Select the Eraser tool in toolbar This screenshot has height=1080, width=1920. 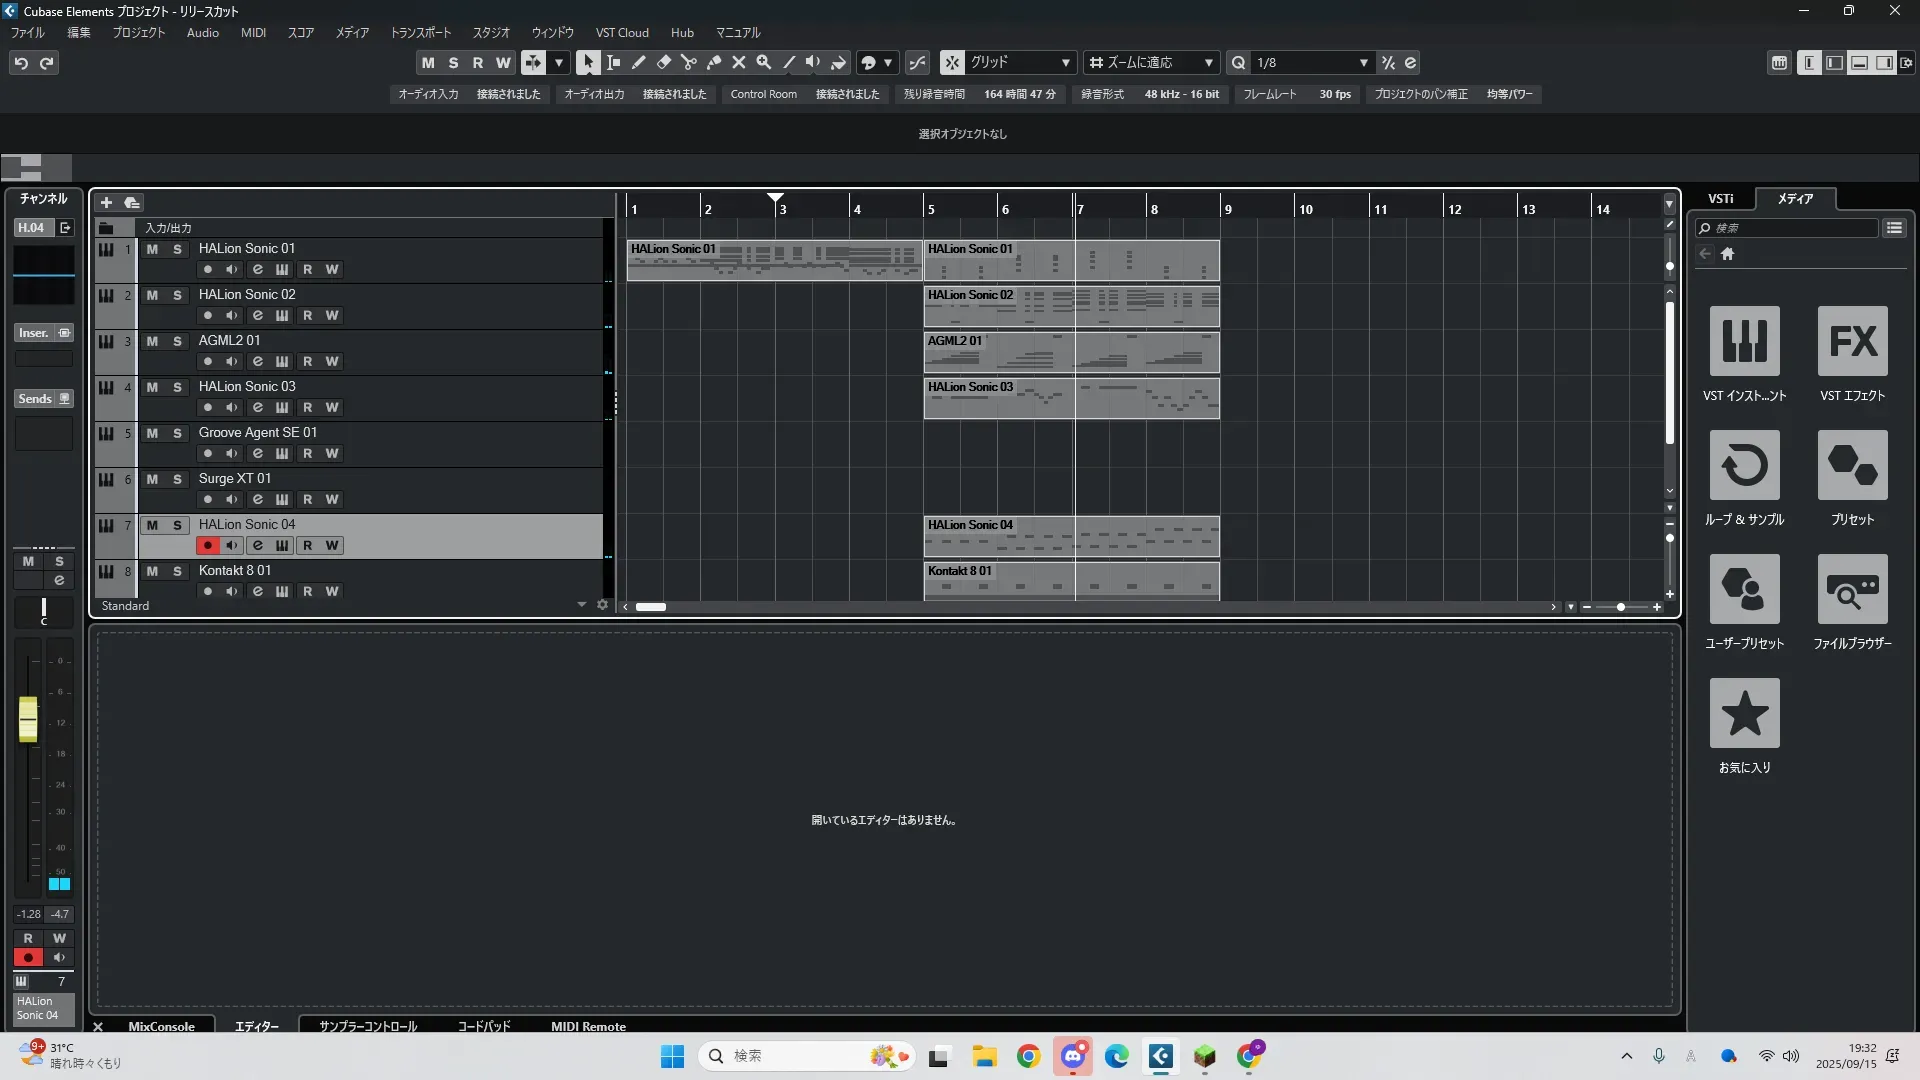pyautogui.click(x=663, y=62)
